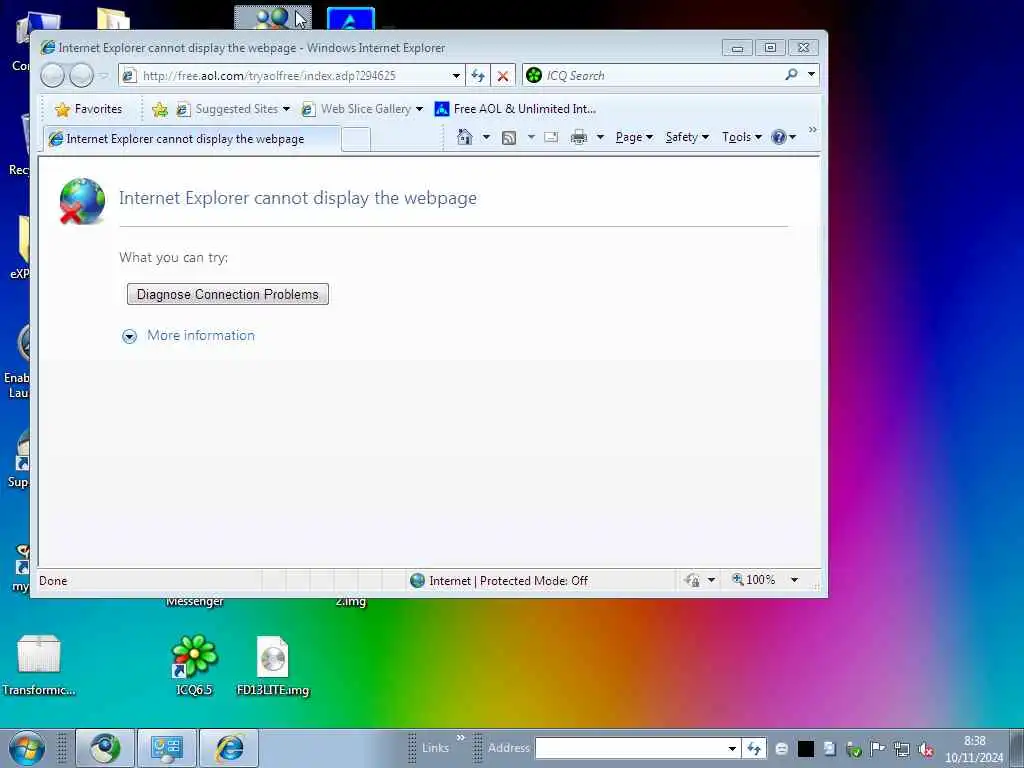Viewport: 1024px width, 768px height.
Task: Open the address bar URL history dropdown
Action: click(x=456, y=75)
